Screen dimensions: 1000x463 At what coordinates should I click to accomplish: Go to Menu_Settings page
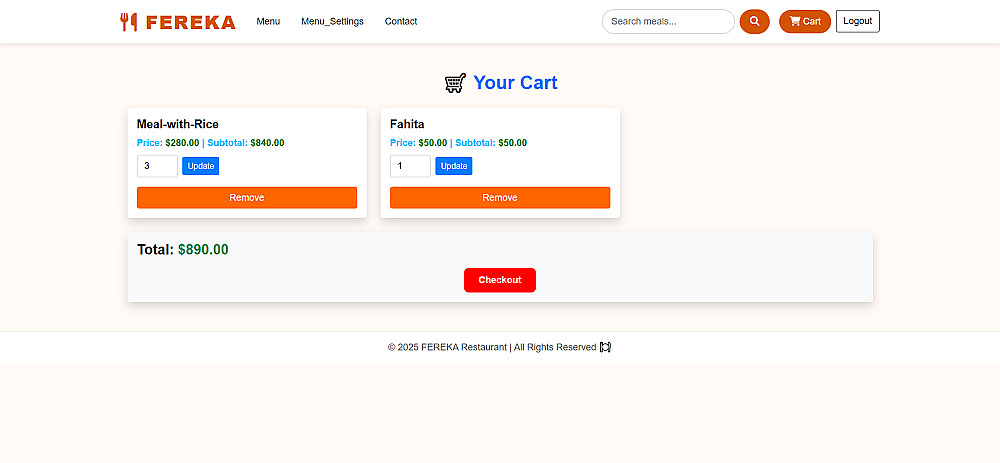(x=332, y=21)
